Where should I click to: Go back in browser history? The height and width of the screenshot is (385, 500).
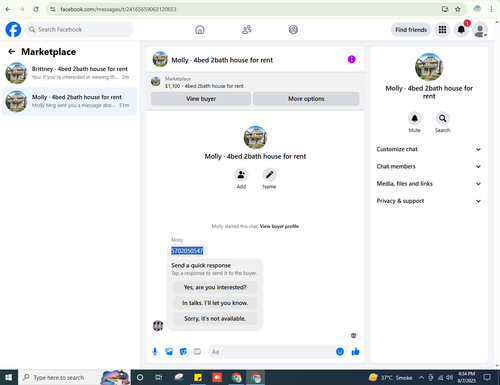coord(8,9)
